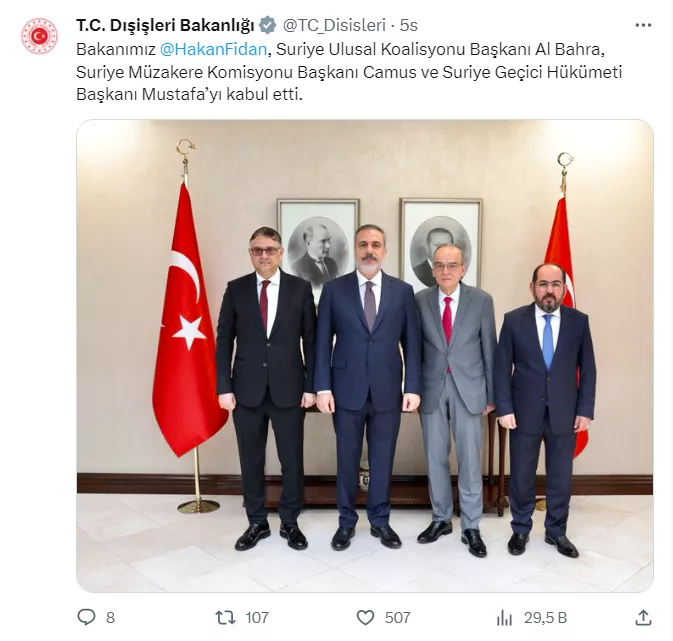
Task: Open the view analytics bar chart icon
Action: coord(505,618)
